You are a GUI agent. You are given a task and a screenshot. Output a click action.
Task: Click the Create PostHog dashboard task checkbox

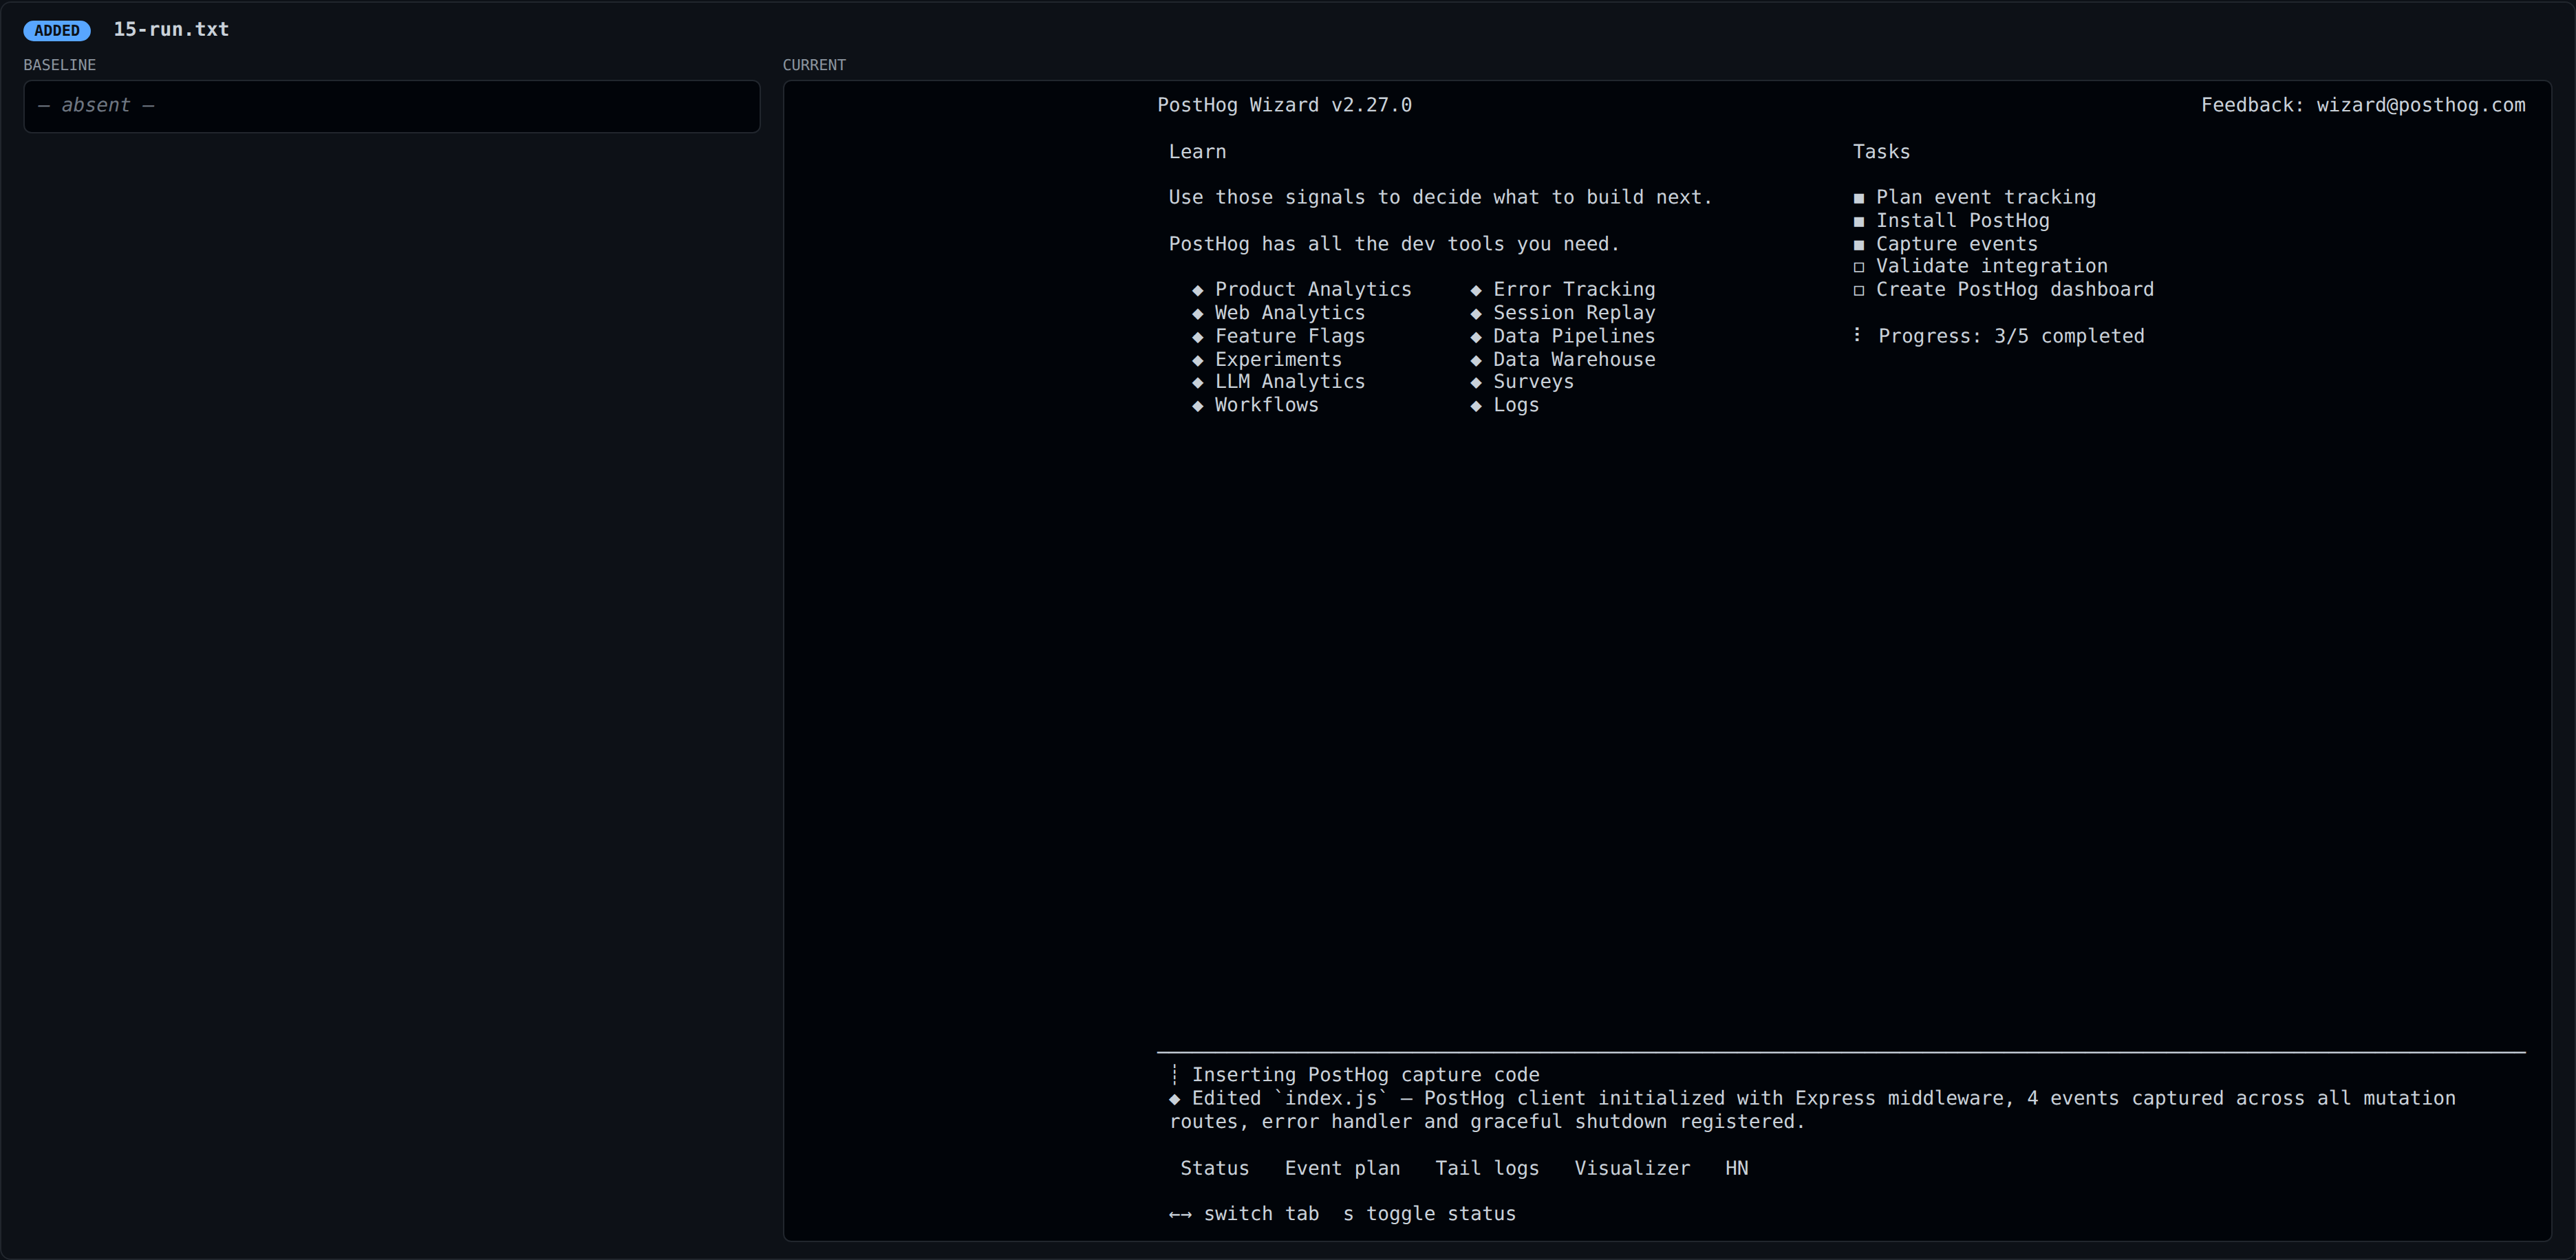tap(1859, 290)
